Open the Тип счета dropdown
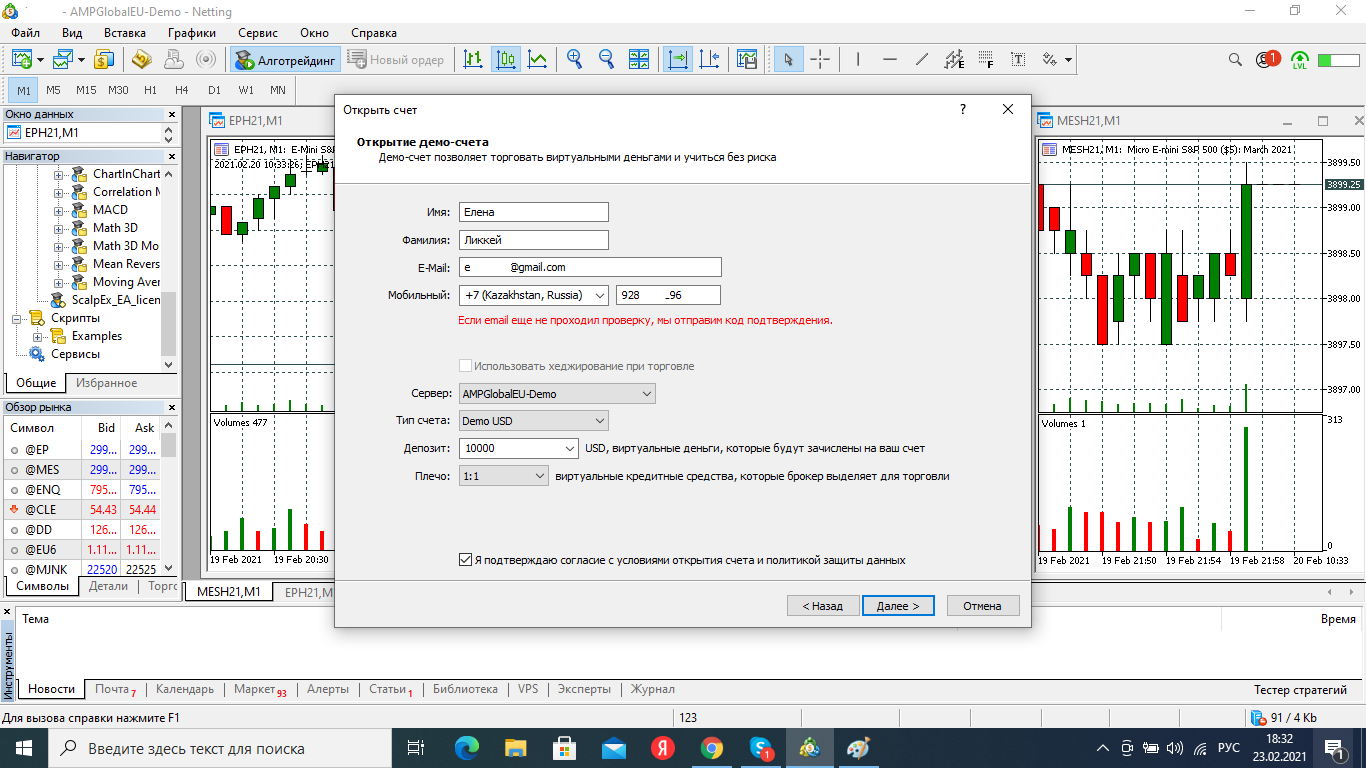This screenshot has height=768, width=1366. (533, 421)
